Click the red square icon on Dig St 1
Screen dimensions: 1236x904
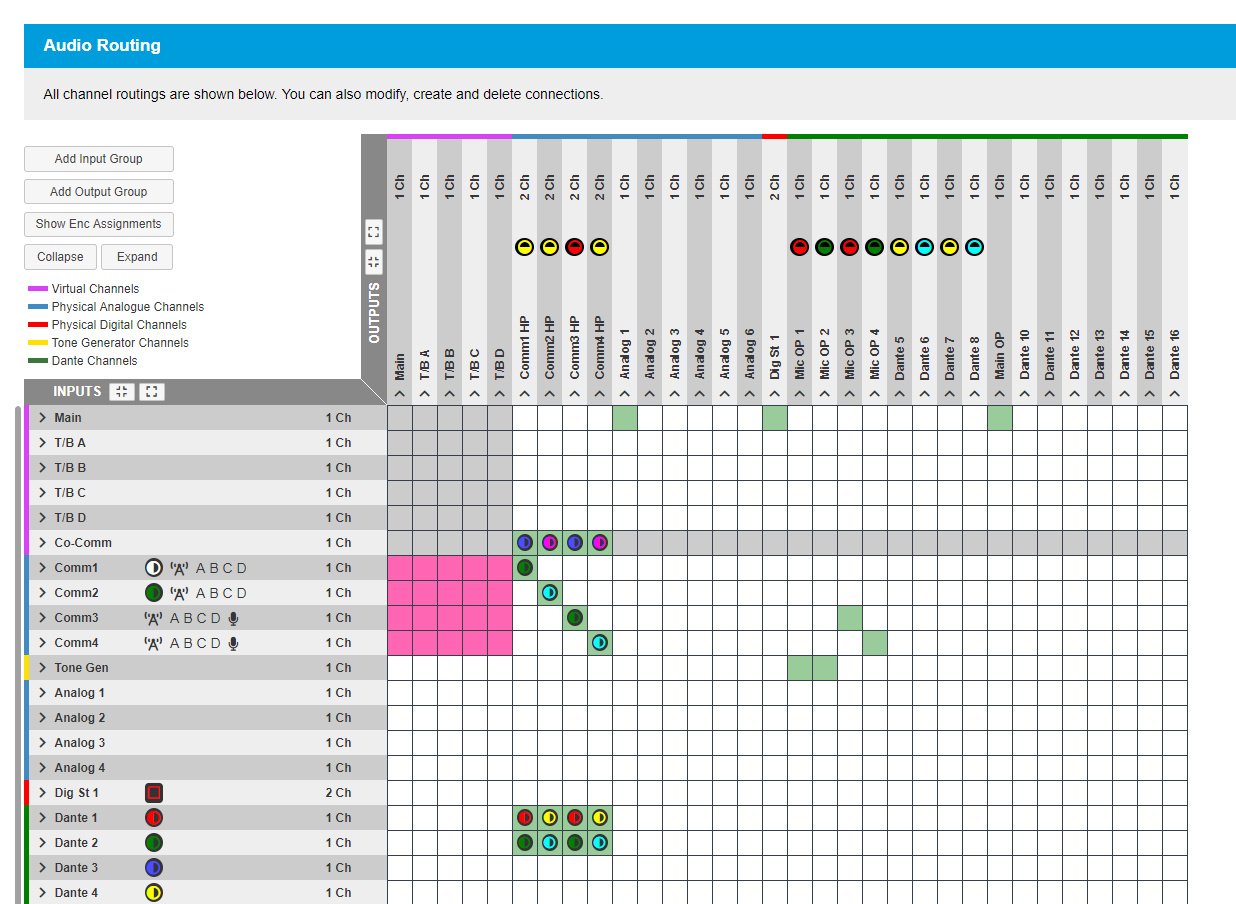click(x=154, y=793)
